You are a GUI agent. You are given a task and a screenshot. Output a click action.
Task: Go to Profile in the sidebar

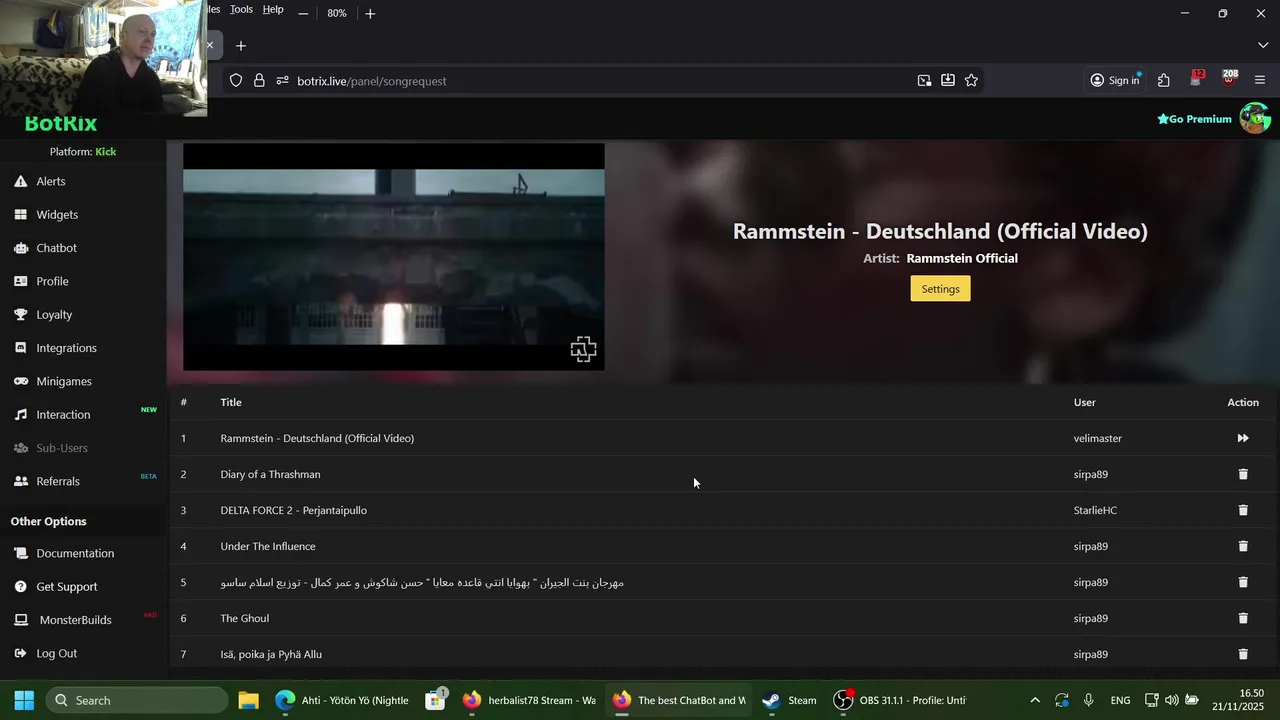point(52,281)
